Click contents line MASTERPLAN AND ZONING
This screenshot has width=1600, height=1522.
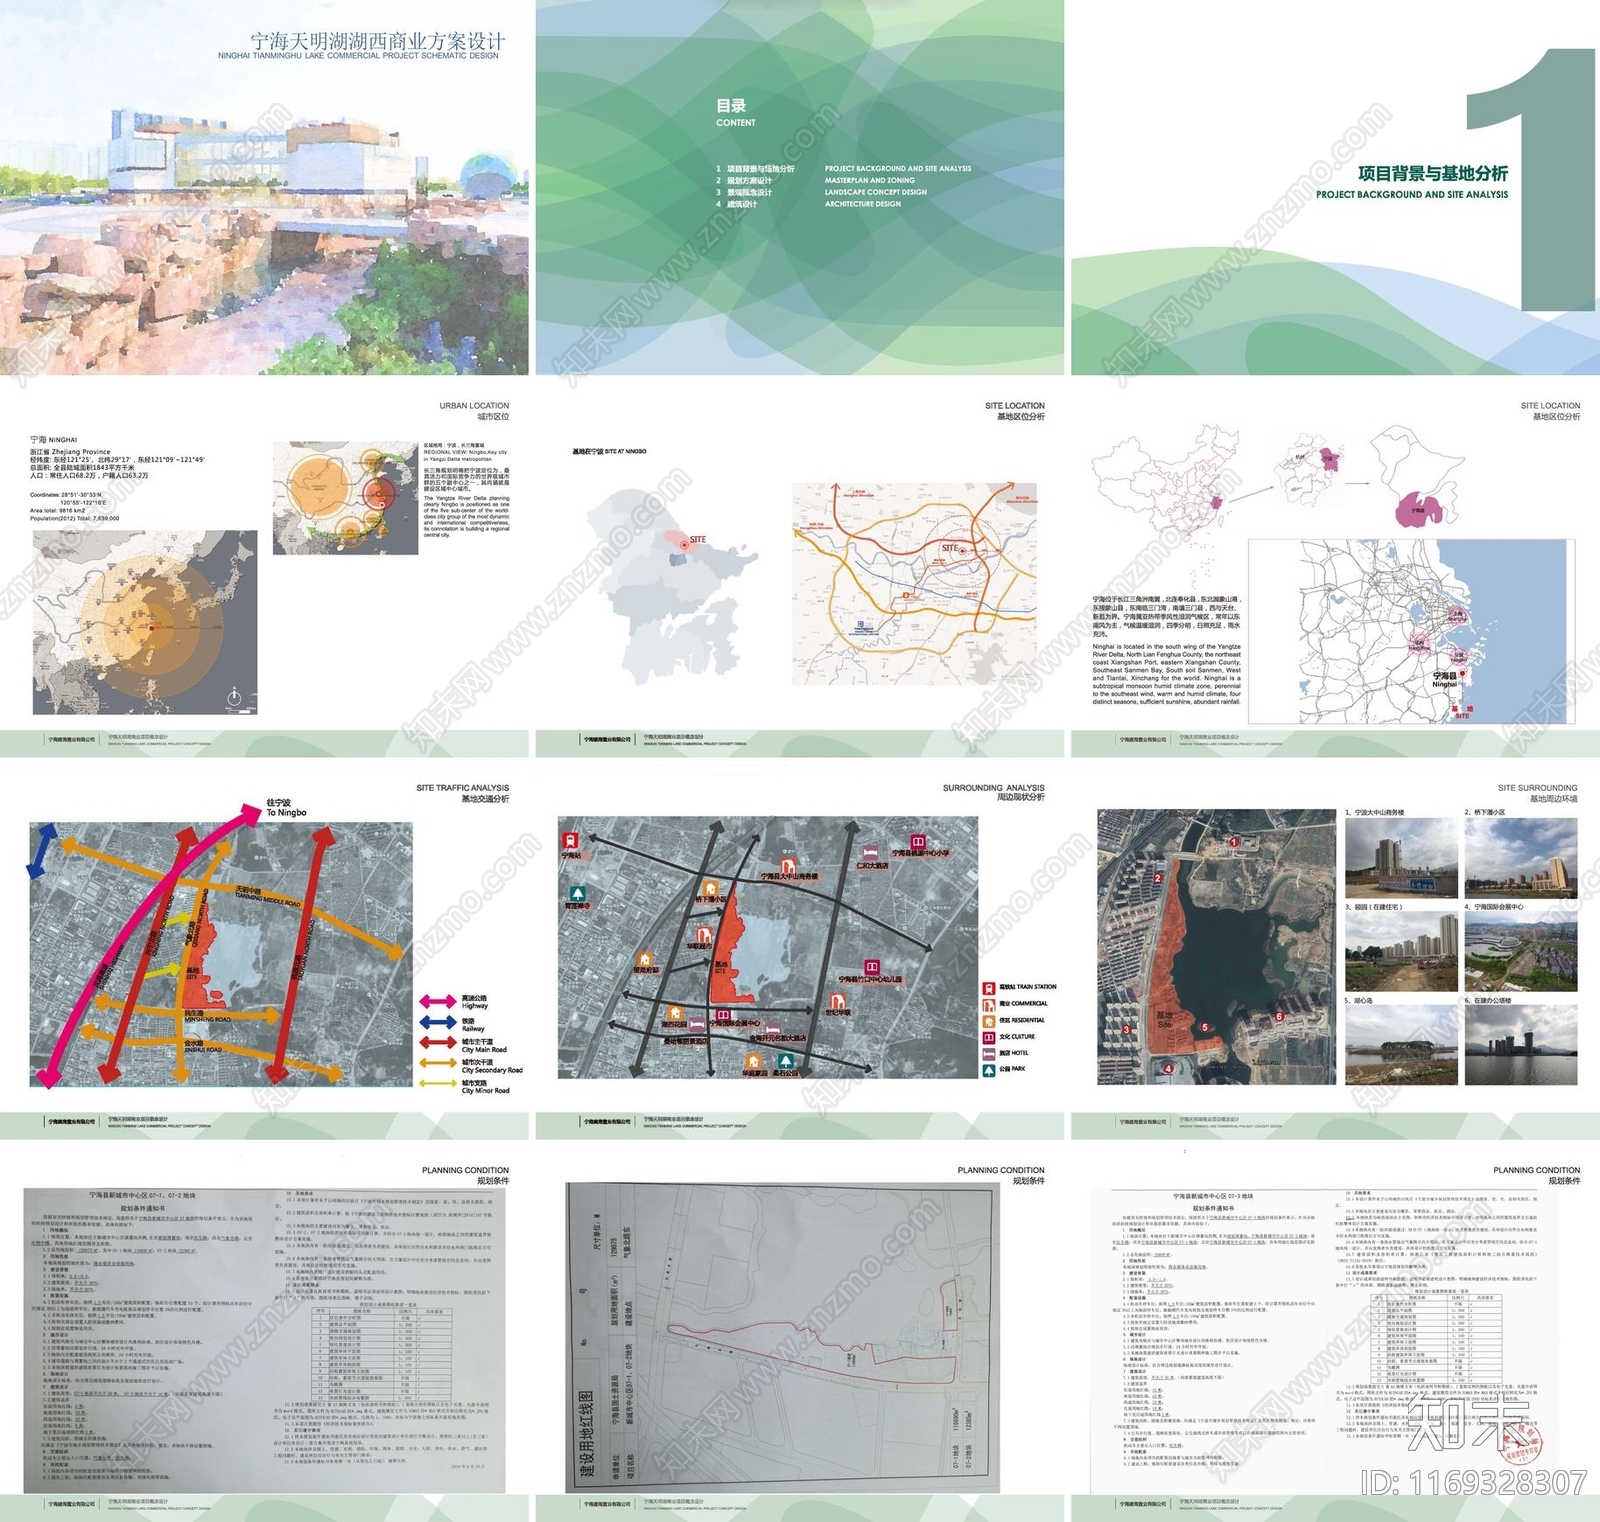(x=870, y=181)
